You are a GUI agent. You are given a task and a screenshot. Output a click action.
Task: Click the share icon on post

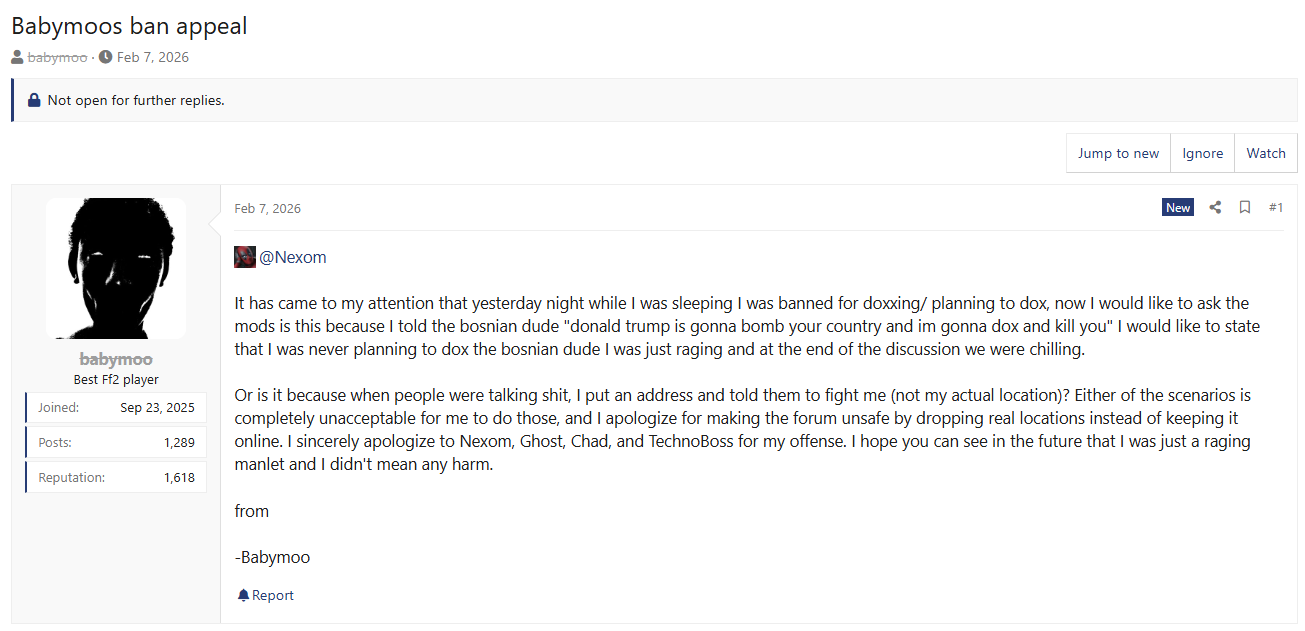tap(1215, 208)
